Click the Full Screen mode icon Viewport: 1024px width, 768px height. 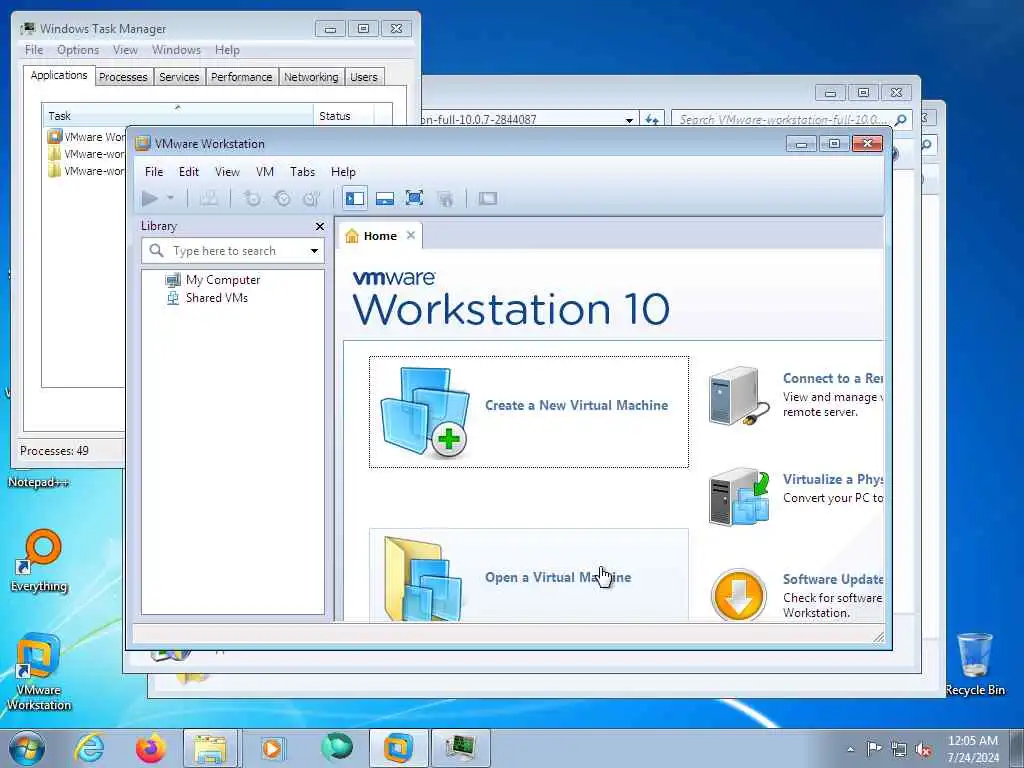[x=414, y=198]
